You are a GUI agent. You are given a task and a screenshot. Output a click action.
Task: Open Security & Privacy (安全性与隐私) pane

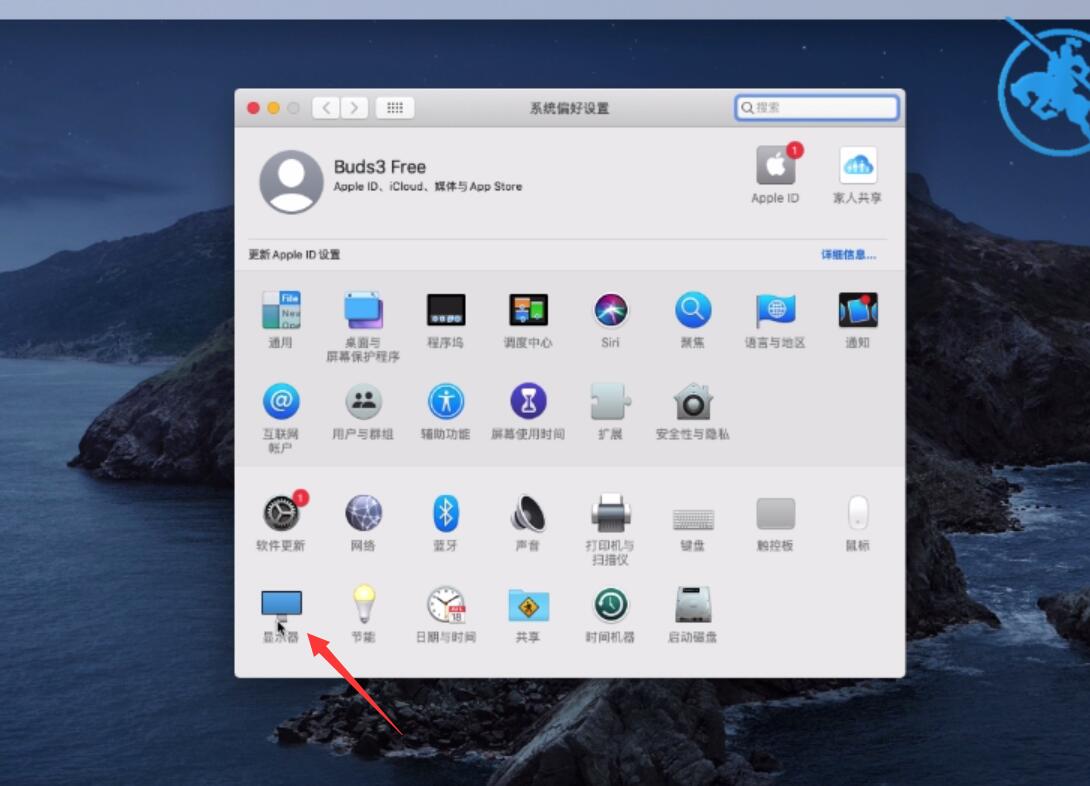tap(693, 402)
